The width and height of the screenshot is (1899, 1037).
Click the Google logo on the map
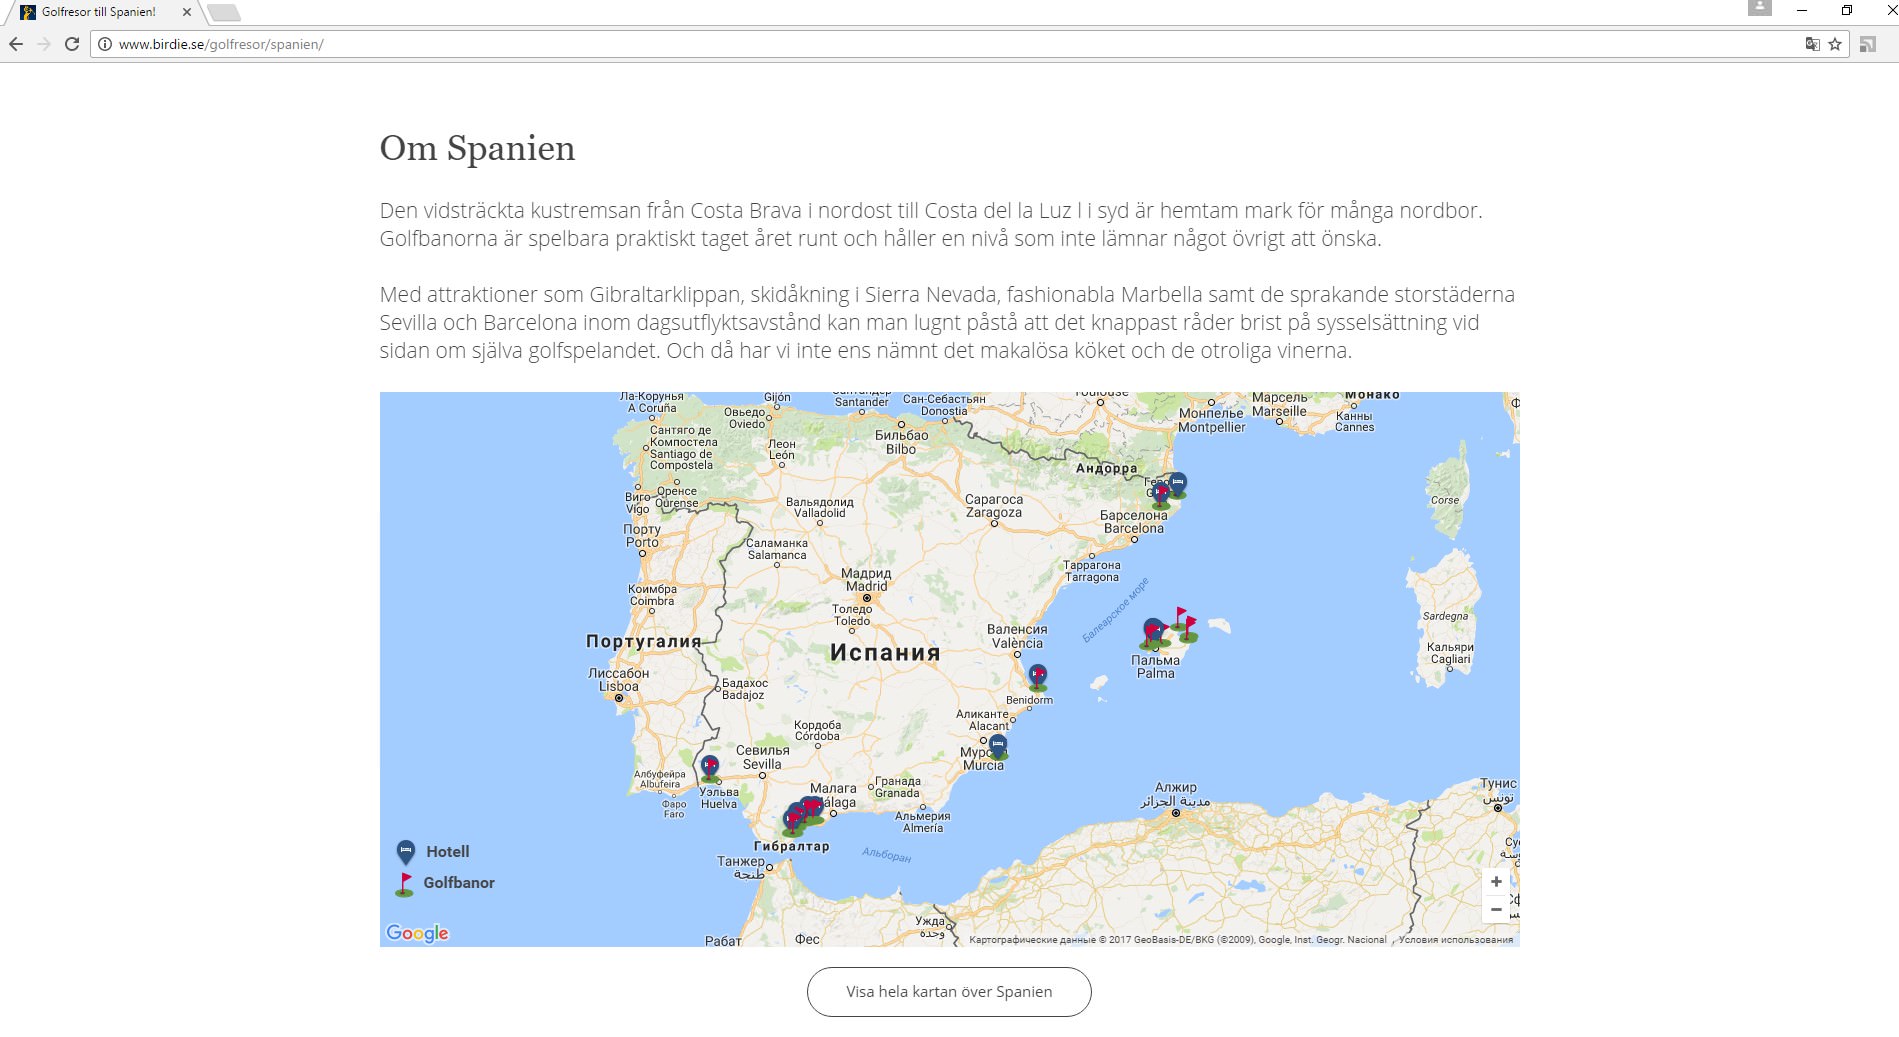click(417, 933)
